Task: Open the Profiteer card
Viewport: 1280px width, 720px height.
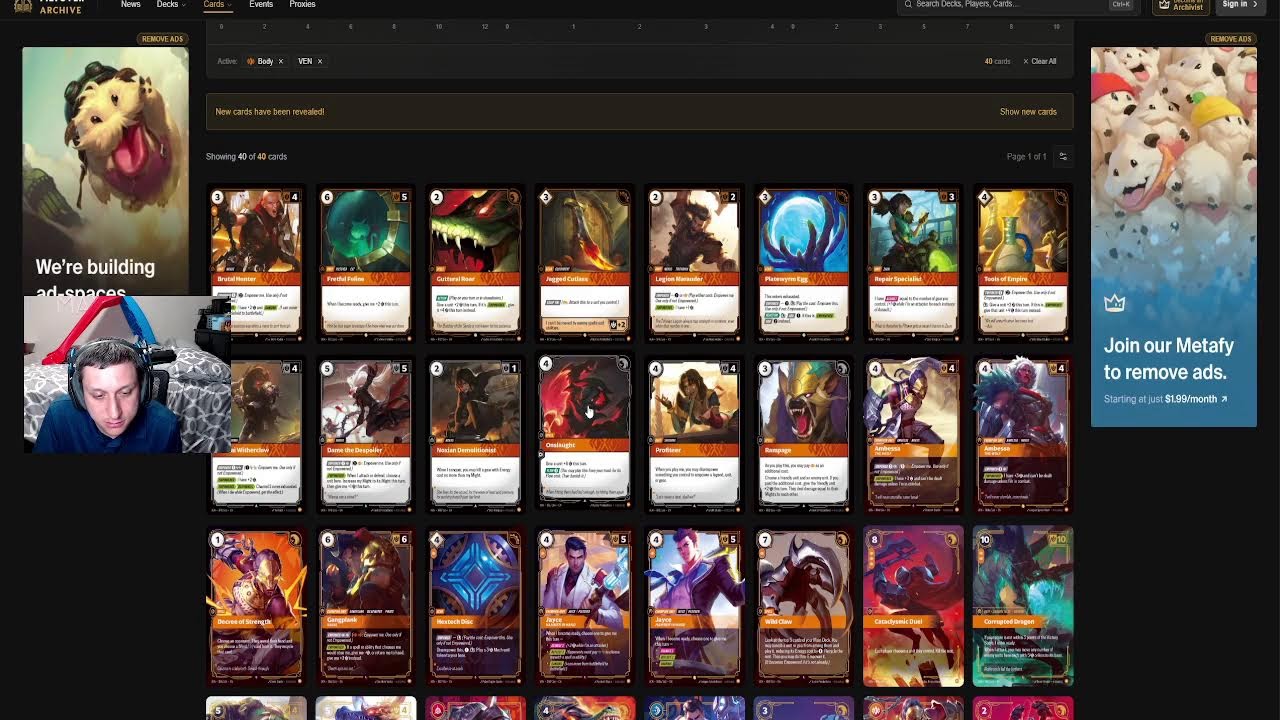Action: click(694, 436)
